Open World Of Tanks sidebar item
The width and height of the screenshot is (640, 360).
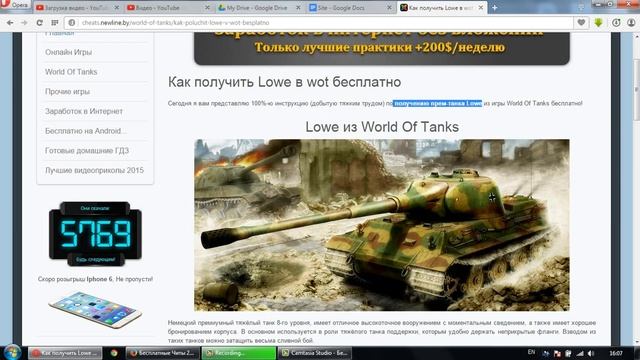point(71,72)
